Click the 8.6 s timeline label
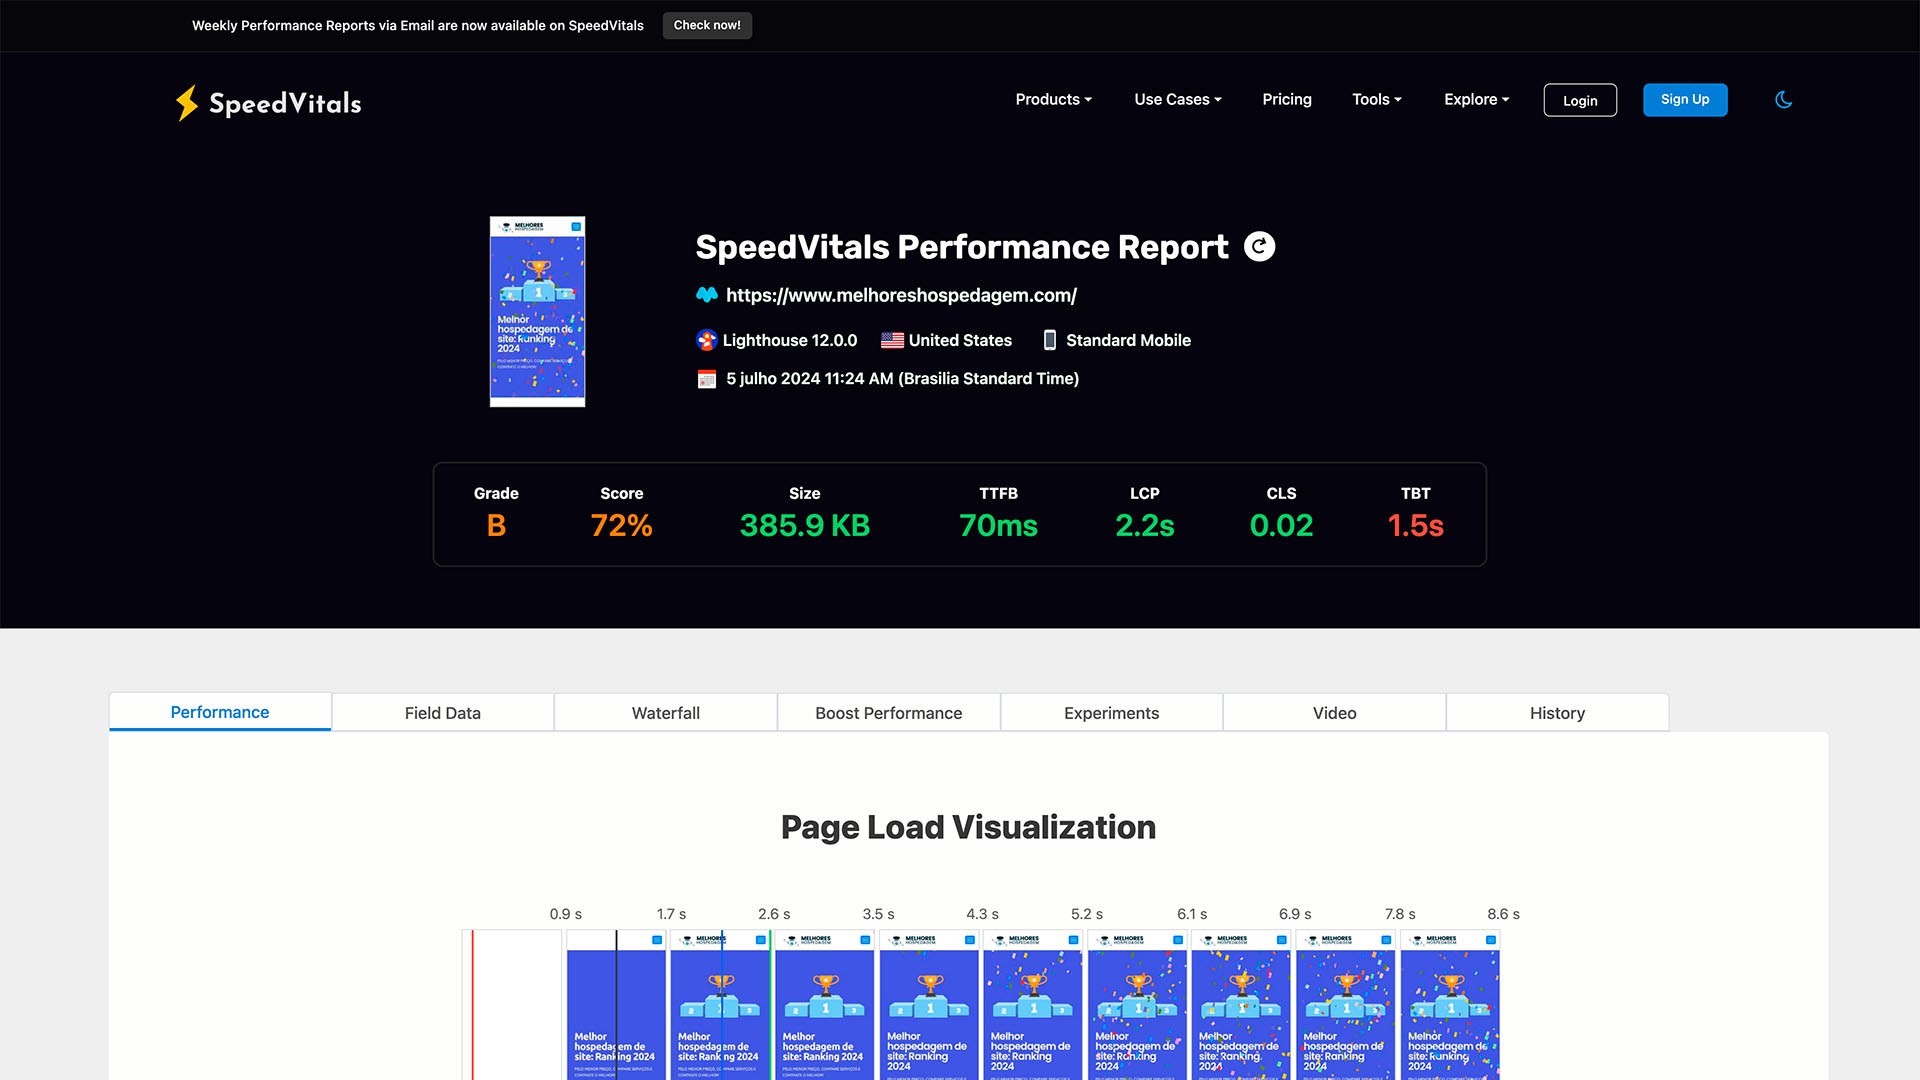Image resolution: width=1920 pixels, height=1080 pixels. (1503, 914)
